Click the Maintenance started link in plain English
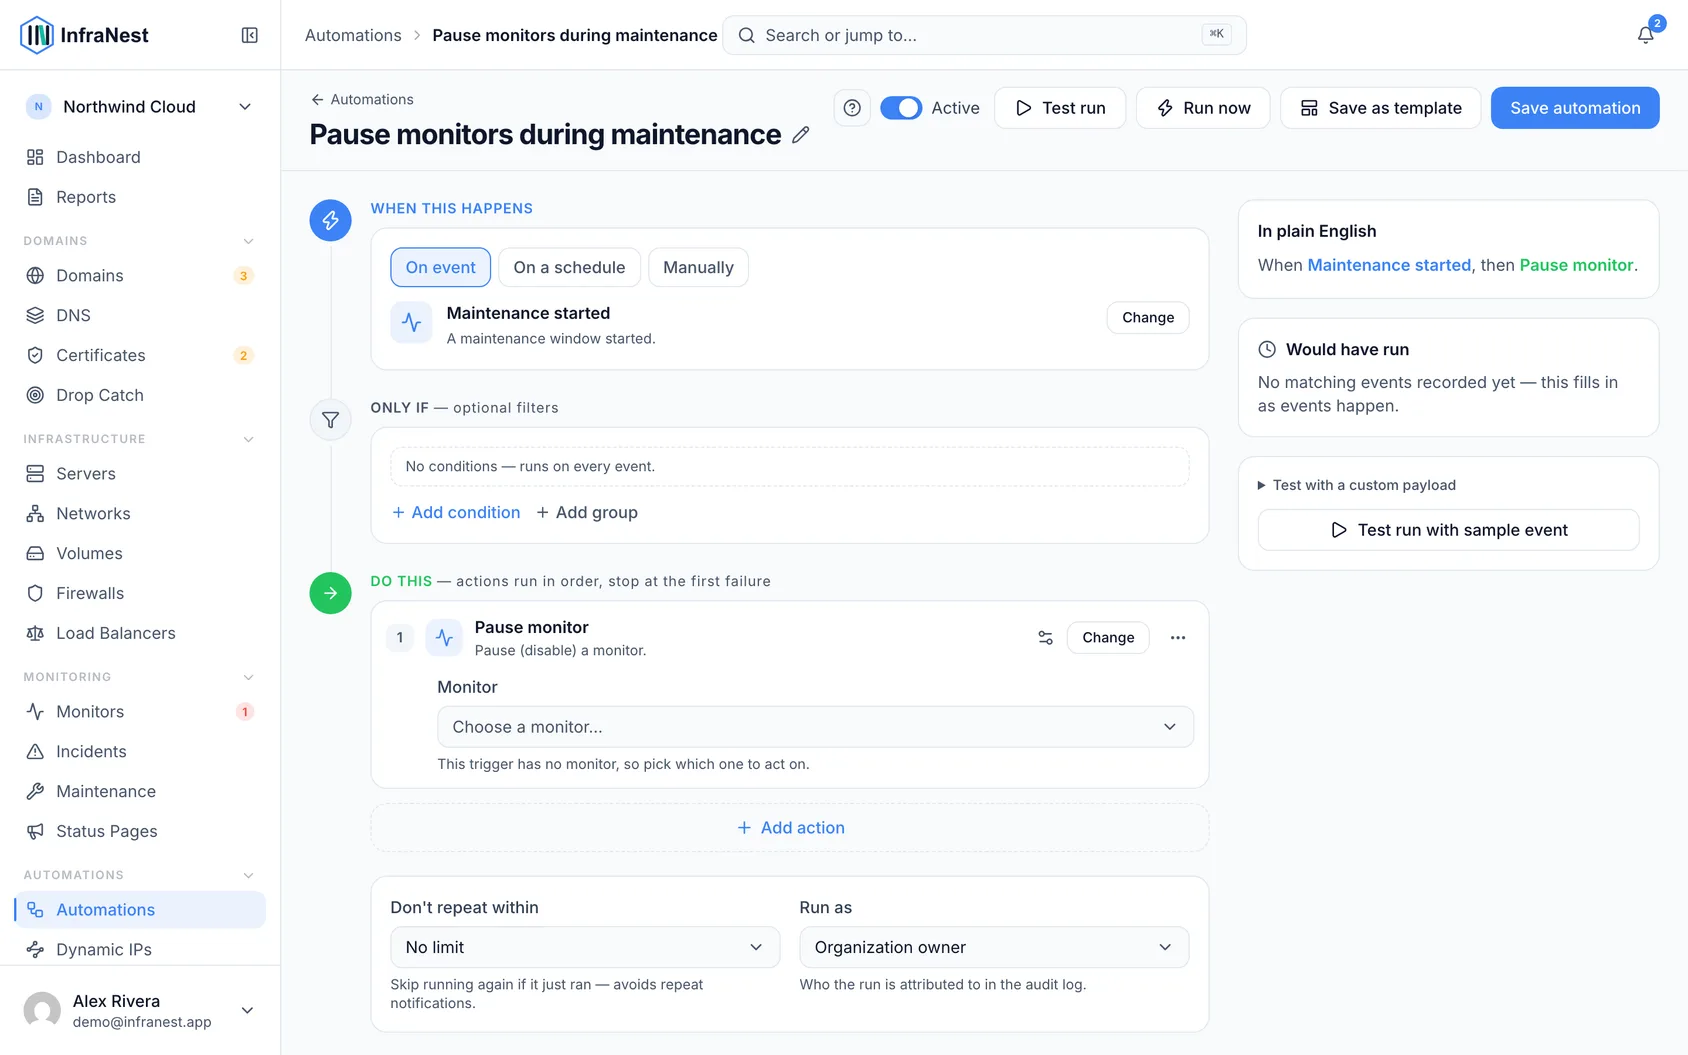This screenshot has height=1055, width=1688. [x=1389, y=265]
